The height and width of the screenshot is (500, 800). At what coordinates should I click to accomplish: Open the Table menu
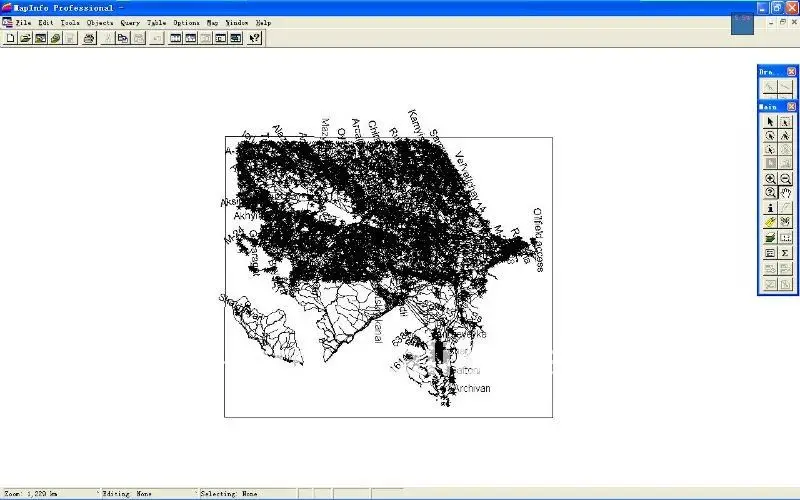pyautogui.click(x=157, y=22)
